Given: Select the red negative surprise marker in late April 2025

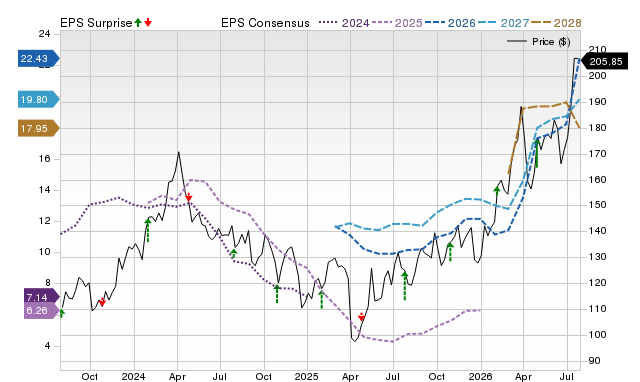Looking at the screenshot, I should (362, 317).
